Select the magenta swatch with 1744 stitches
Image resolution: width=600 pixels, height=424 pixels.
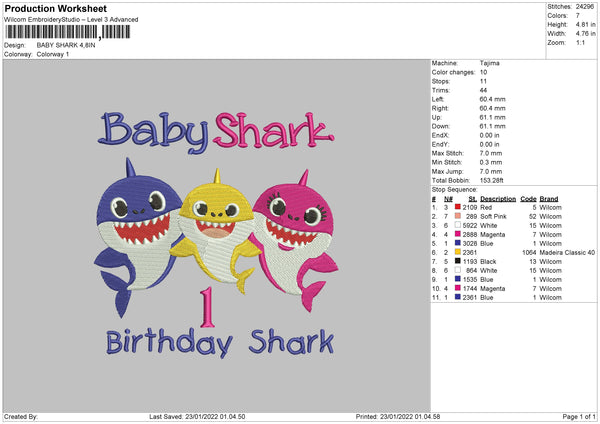(458, 288)
